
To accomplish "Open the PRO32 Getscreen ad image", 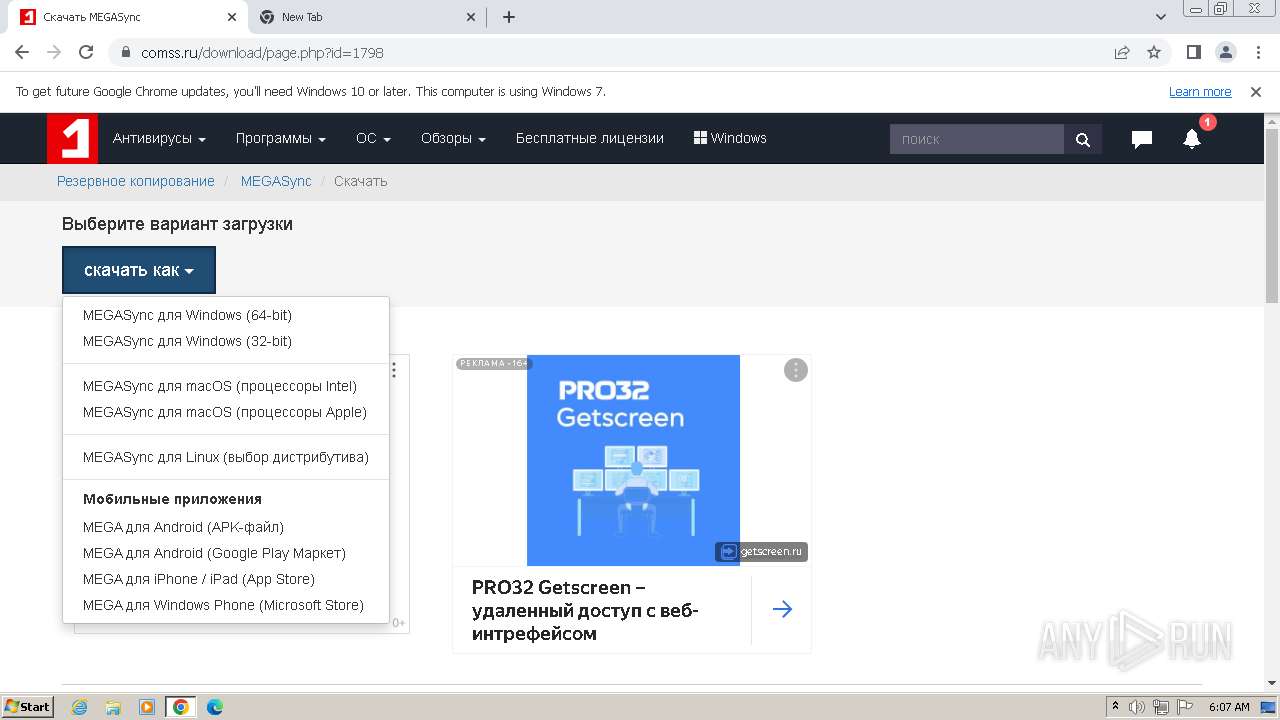I will [633, 460].
